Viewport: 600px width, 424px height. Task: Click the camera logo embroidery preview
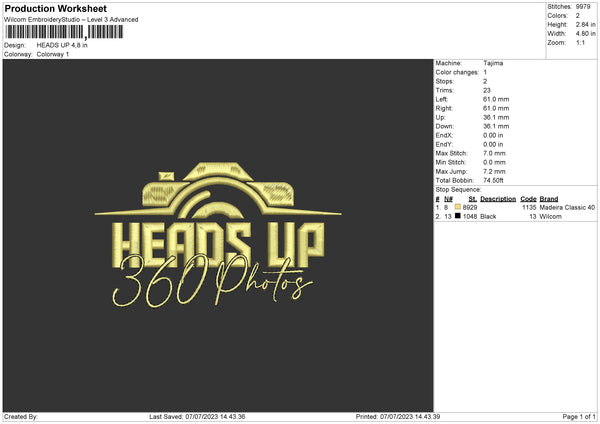218,190
